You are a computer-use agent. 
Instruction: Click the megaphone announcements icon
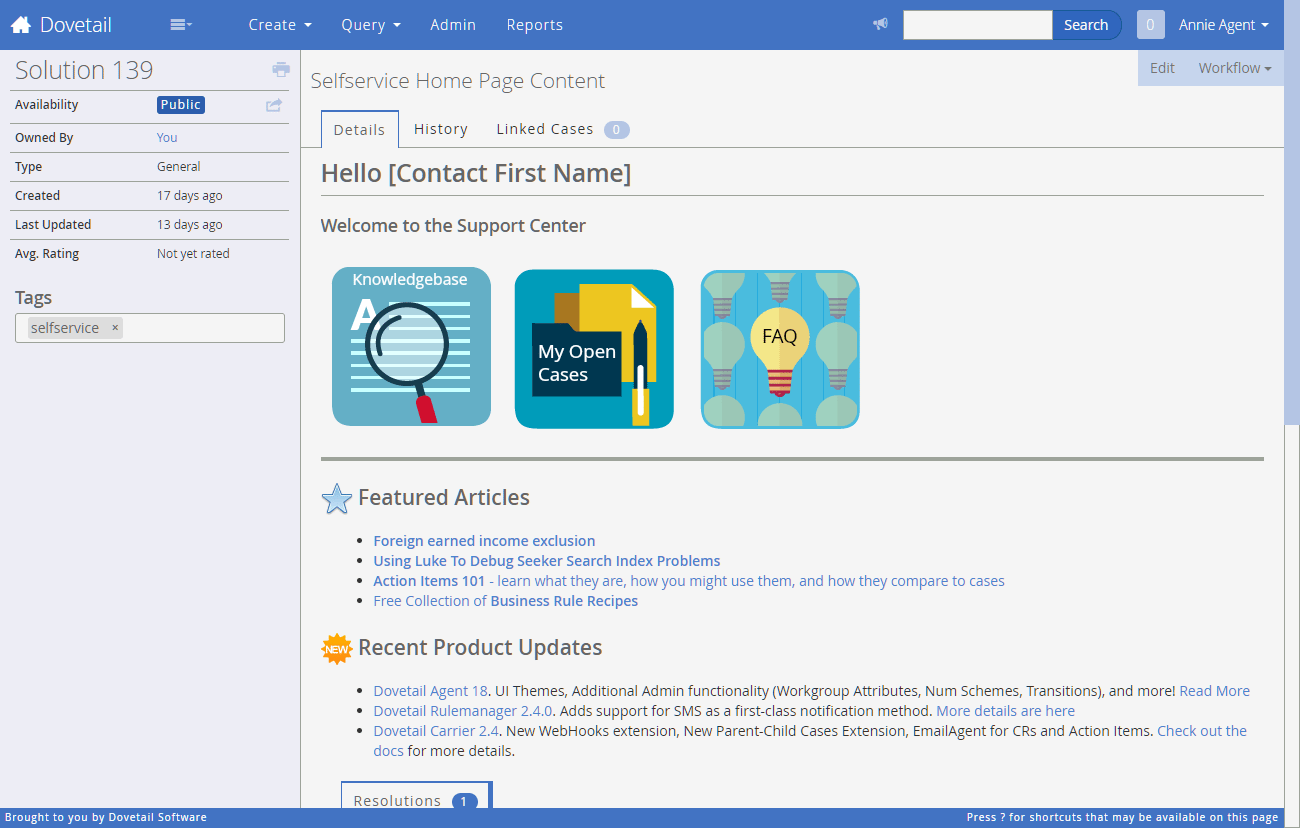880,25
